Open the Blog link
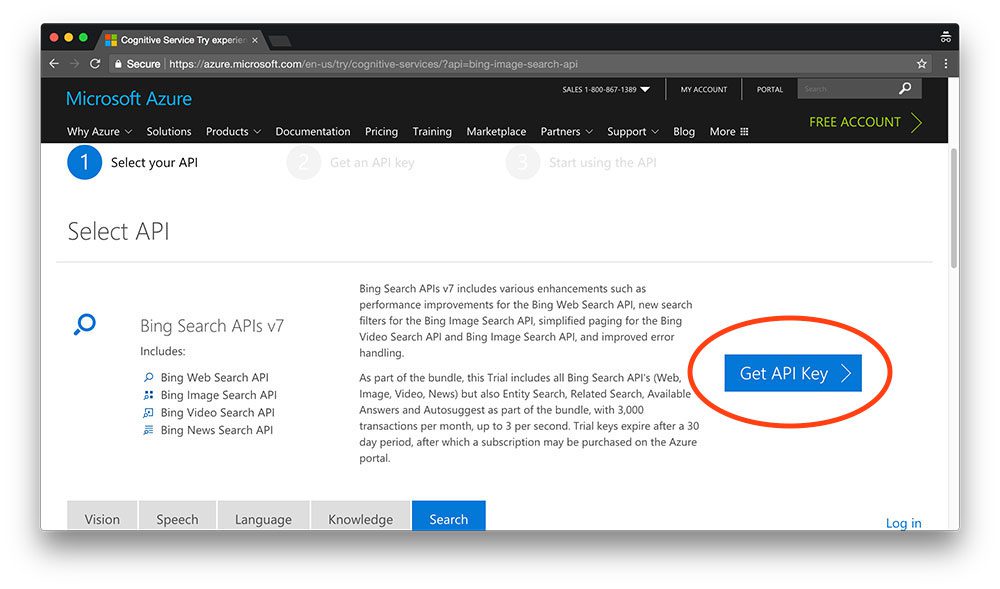Screen dimensions: 1000x589 [x=684, y=131]
